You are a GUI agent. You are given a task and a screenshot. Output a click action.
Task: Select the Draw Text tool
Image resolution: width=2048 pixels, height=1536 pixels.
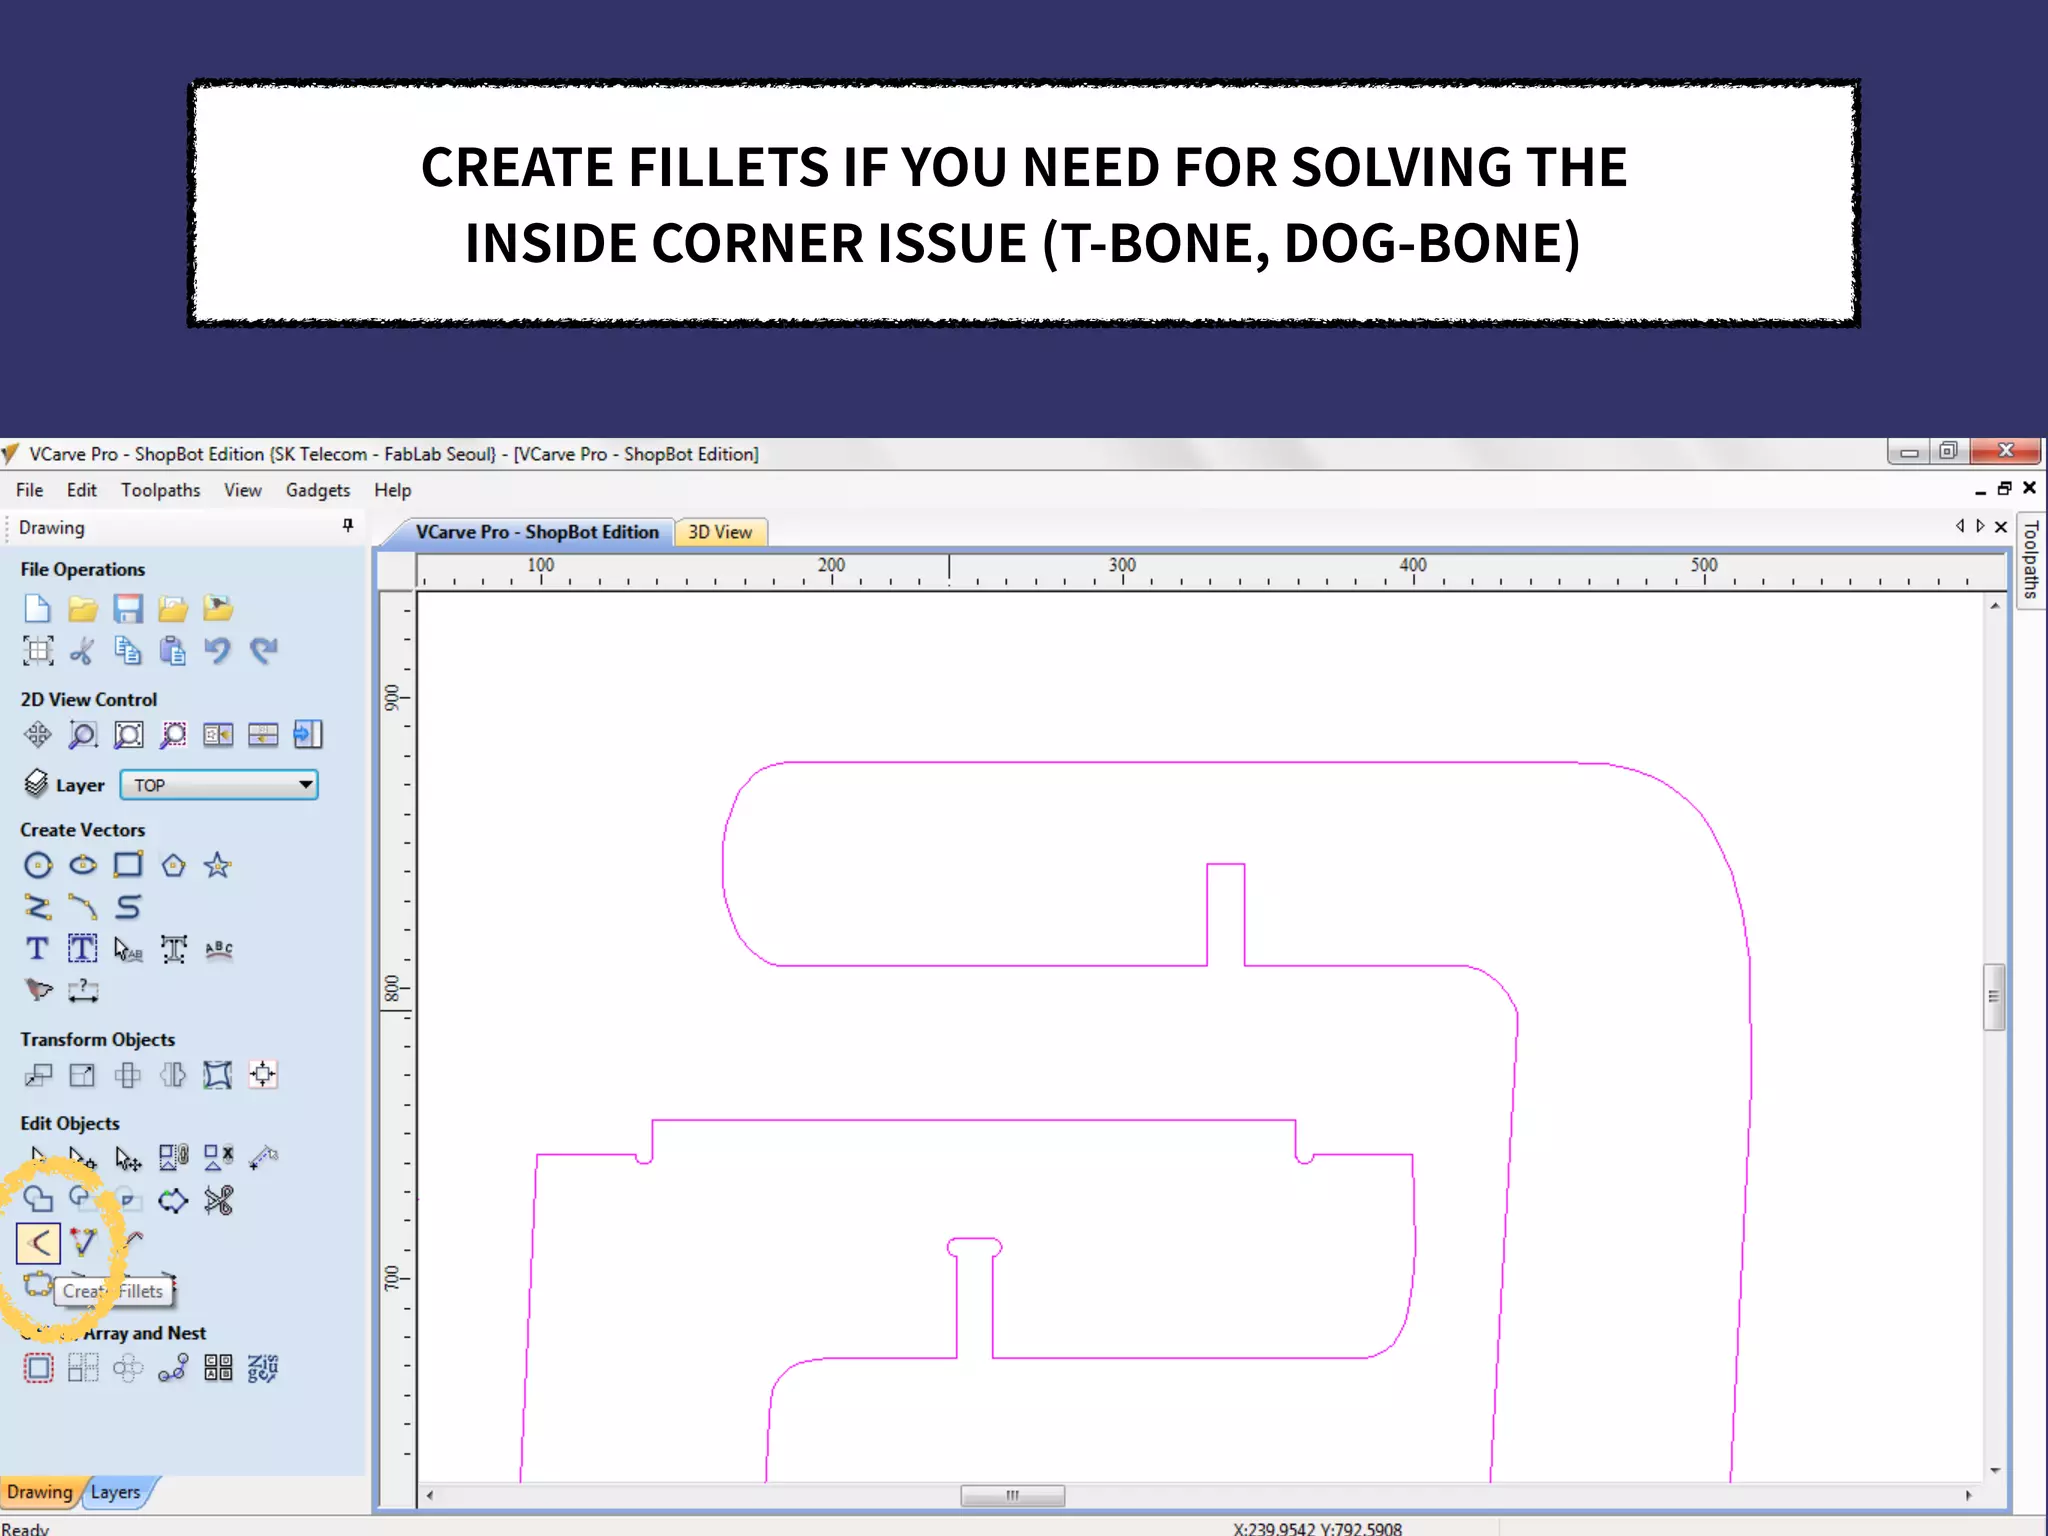38,949
